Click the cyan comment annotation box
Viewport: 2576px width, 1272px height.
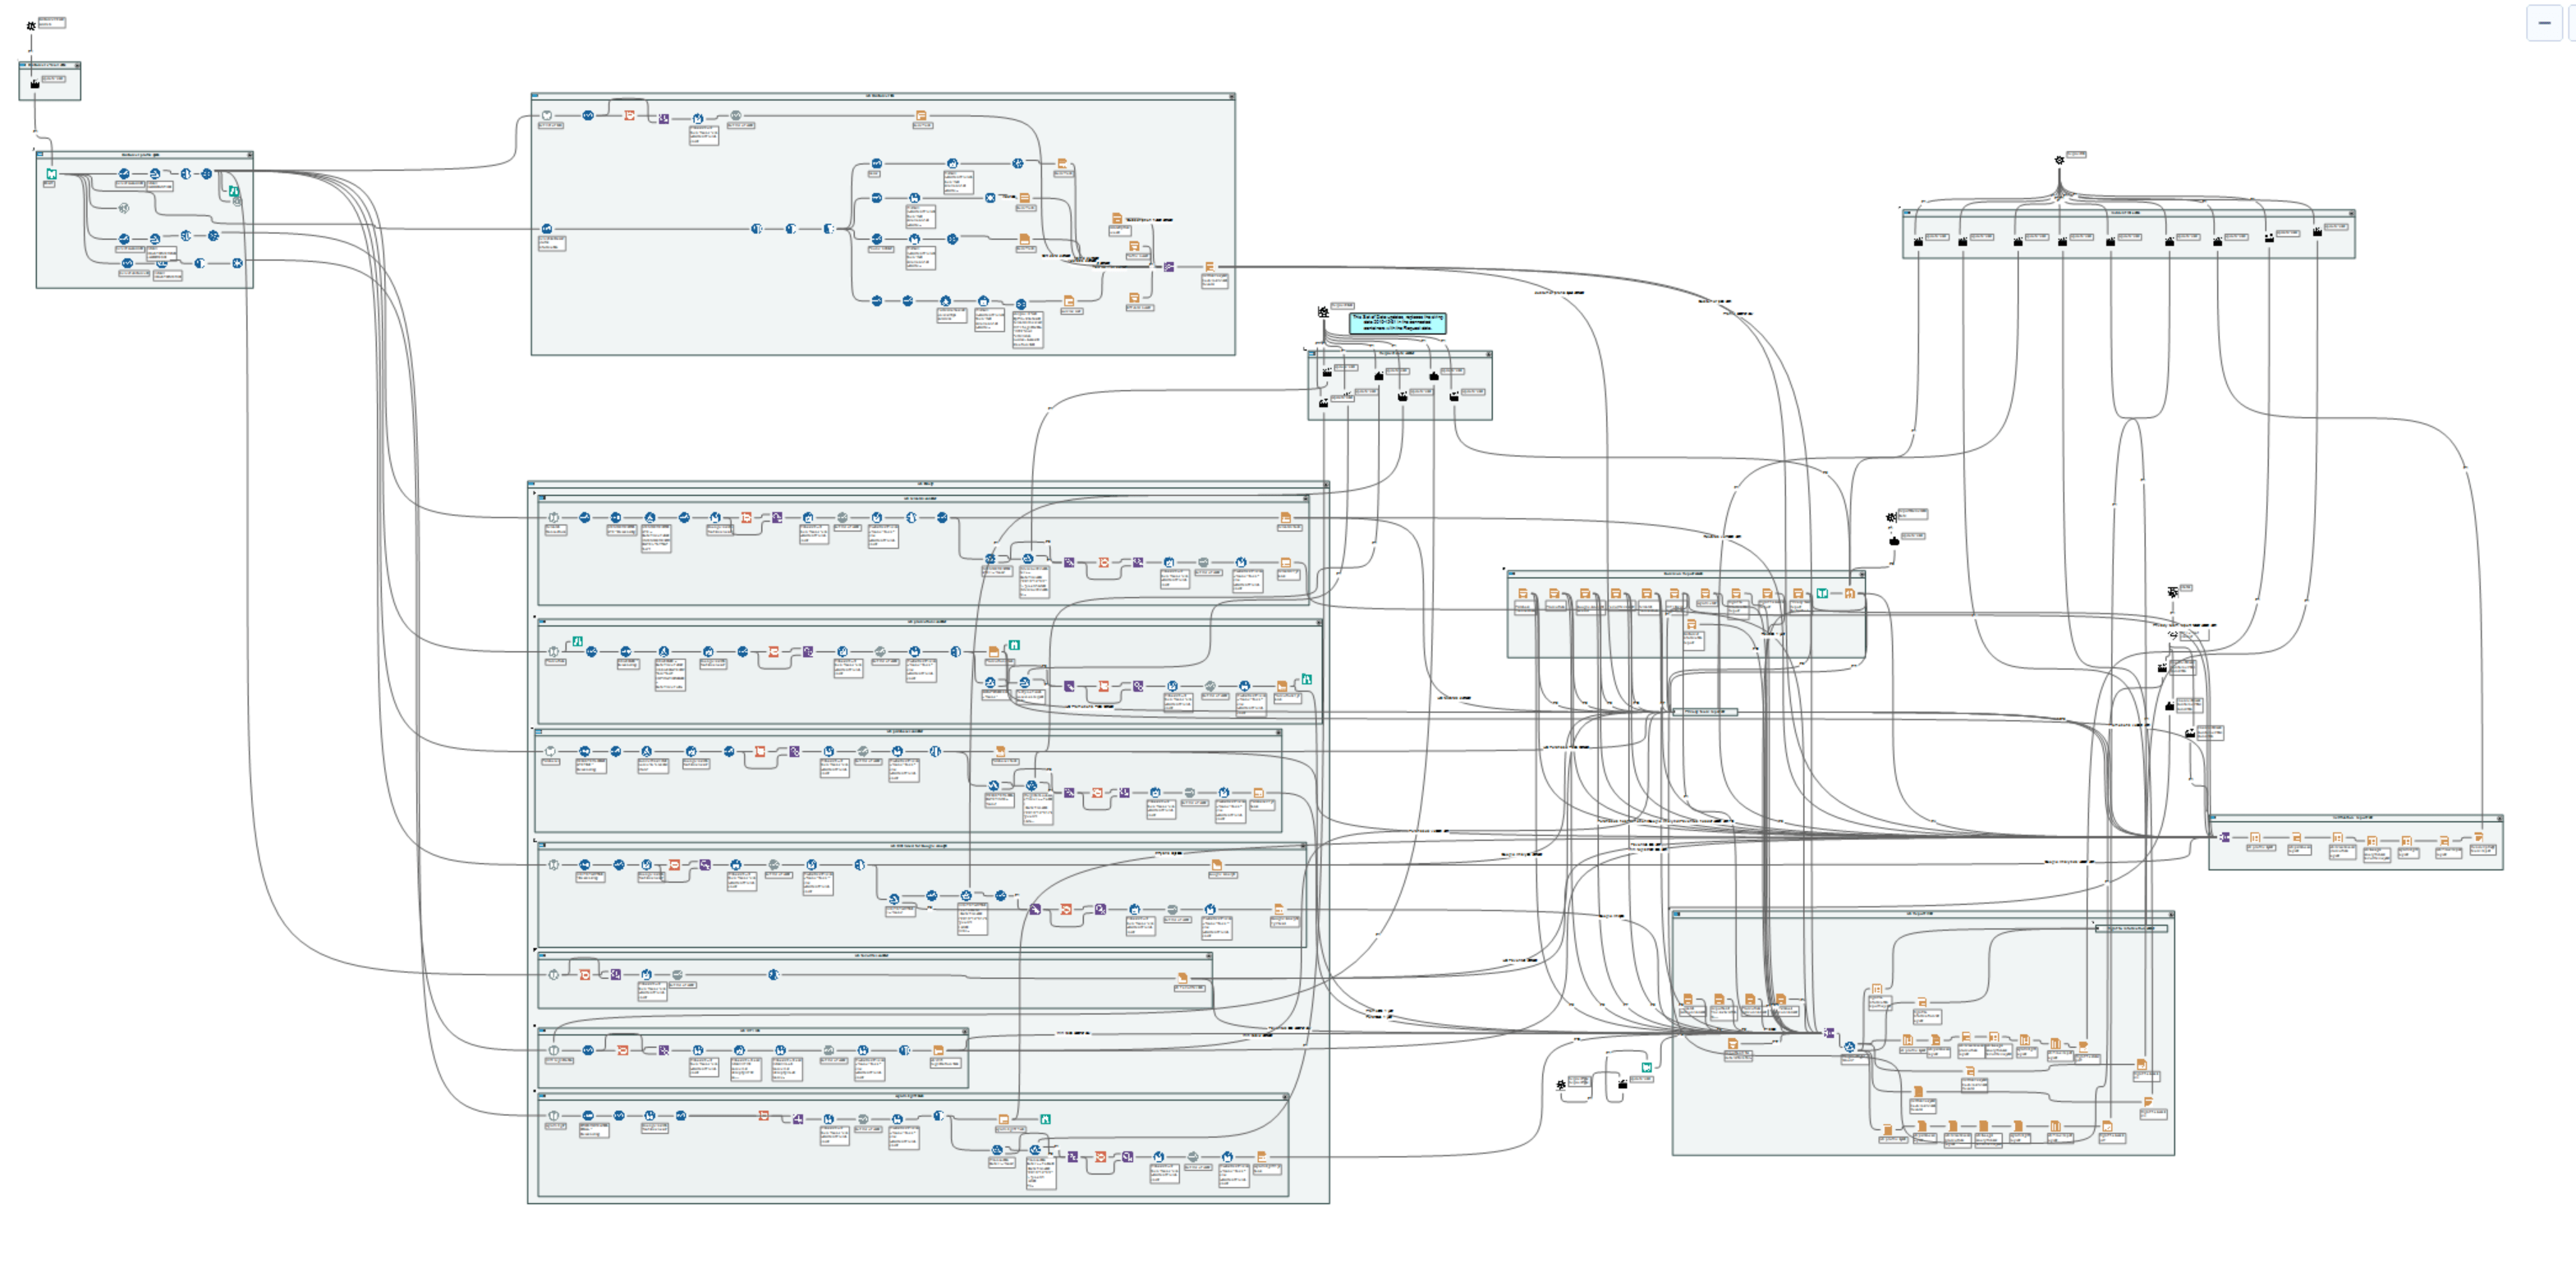click(1397, 322)
